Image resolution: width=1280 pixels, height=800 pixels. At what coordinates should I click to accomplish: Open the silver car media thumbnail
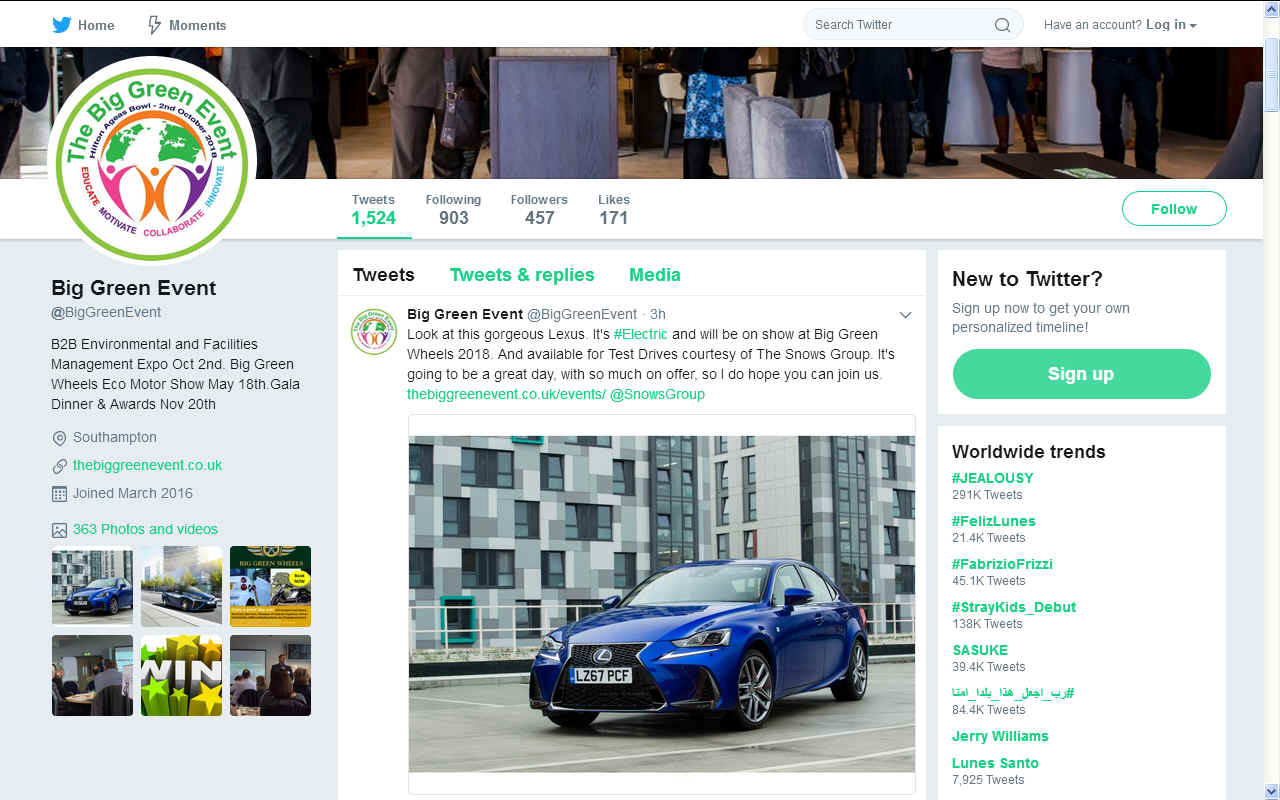(181, 586)
